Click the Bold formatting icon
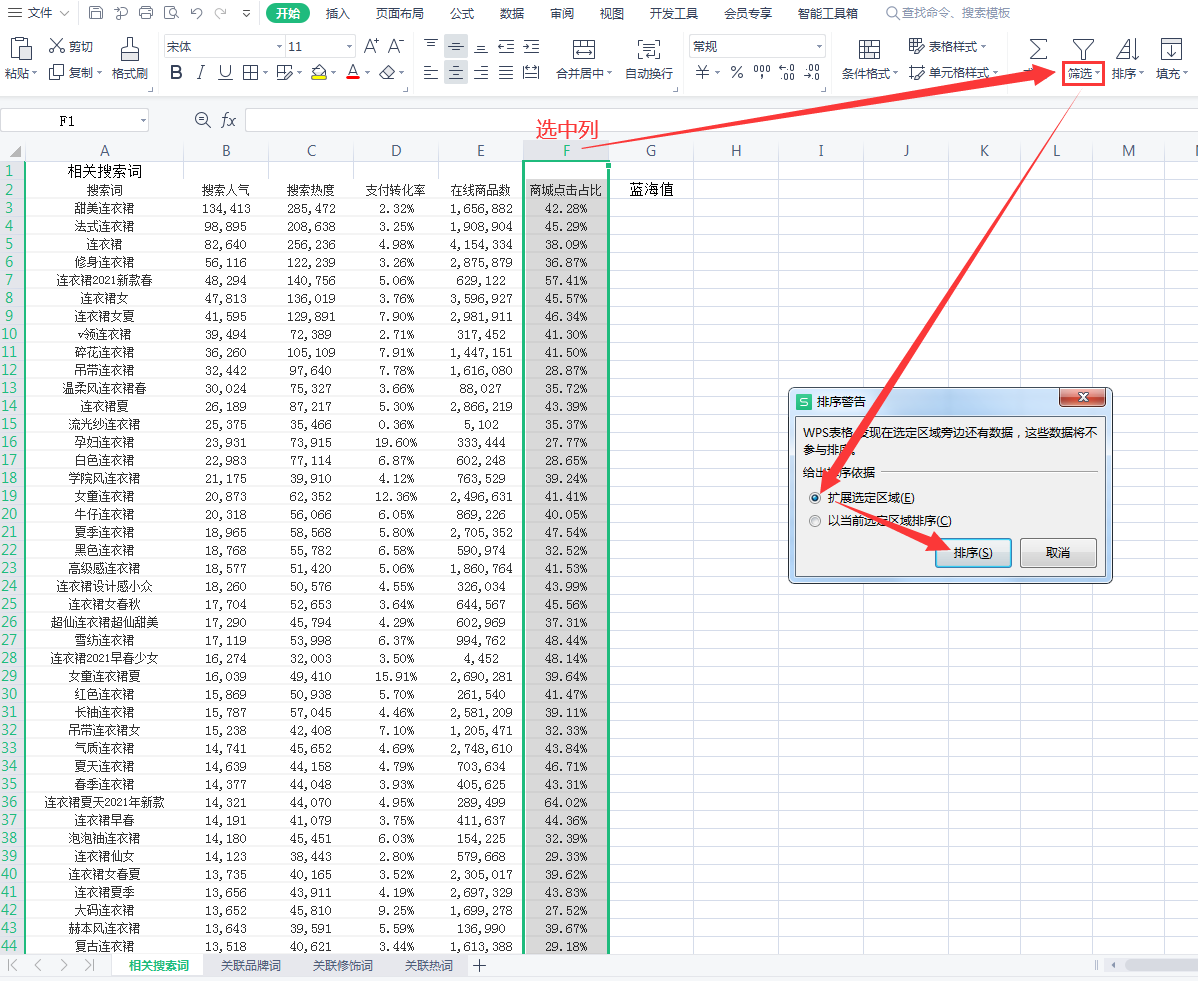This screenshot has height=981, width=1198. tap(176, 72)
